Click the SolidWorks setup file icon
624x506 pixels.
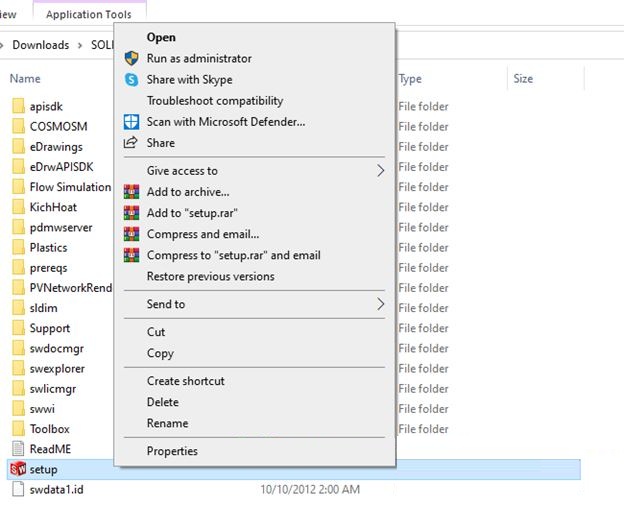pyautogui.click(x=18, y=469)
